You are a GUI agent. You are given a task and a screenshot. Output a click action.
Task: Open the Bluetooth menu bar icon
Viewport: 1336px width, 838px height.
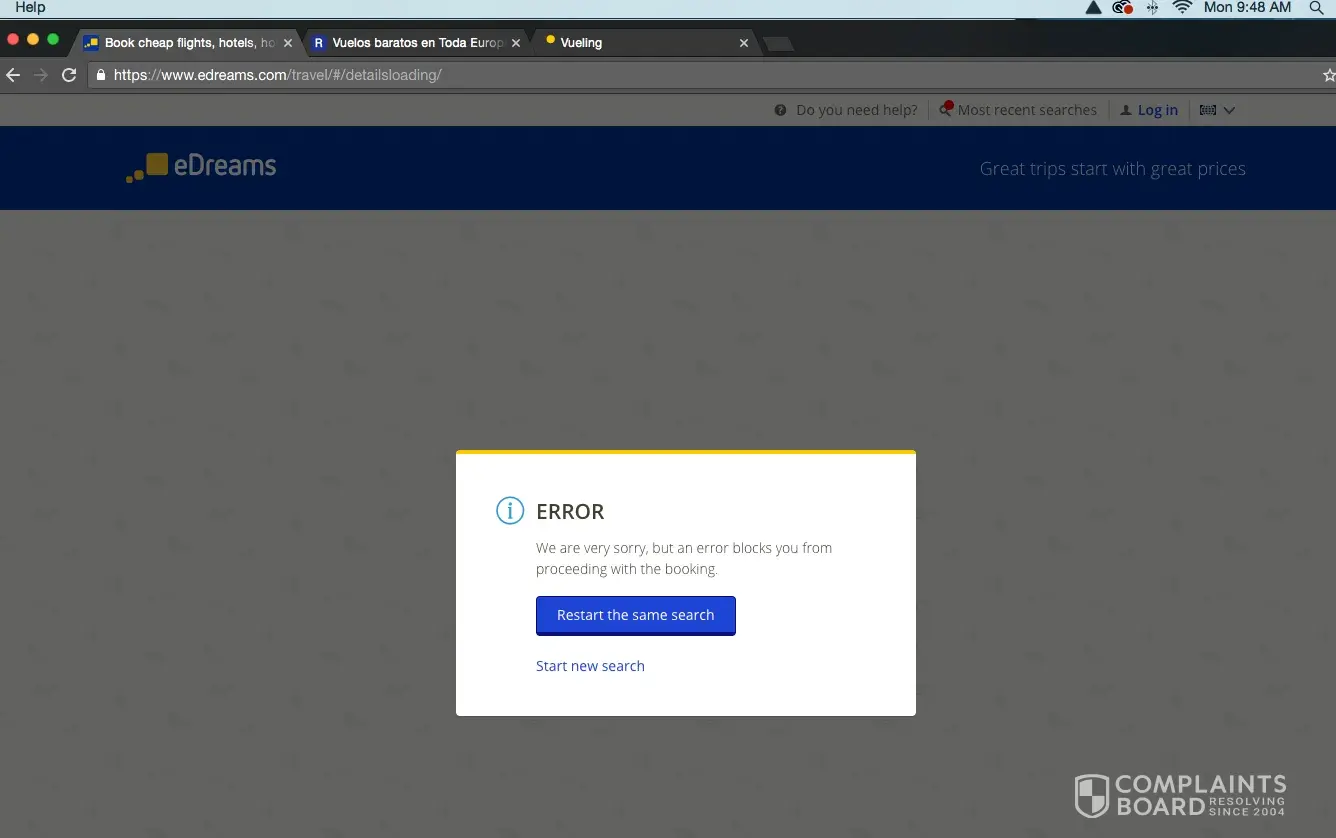coord(1152,8)
